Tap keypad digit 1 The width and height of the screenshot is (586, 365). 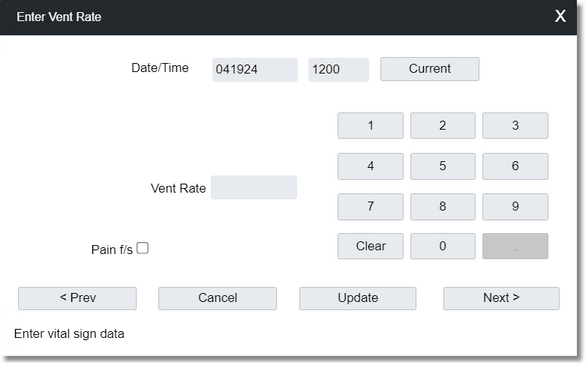click(x=370, y=126)
